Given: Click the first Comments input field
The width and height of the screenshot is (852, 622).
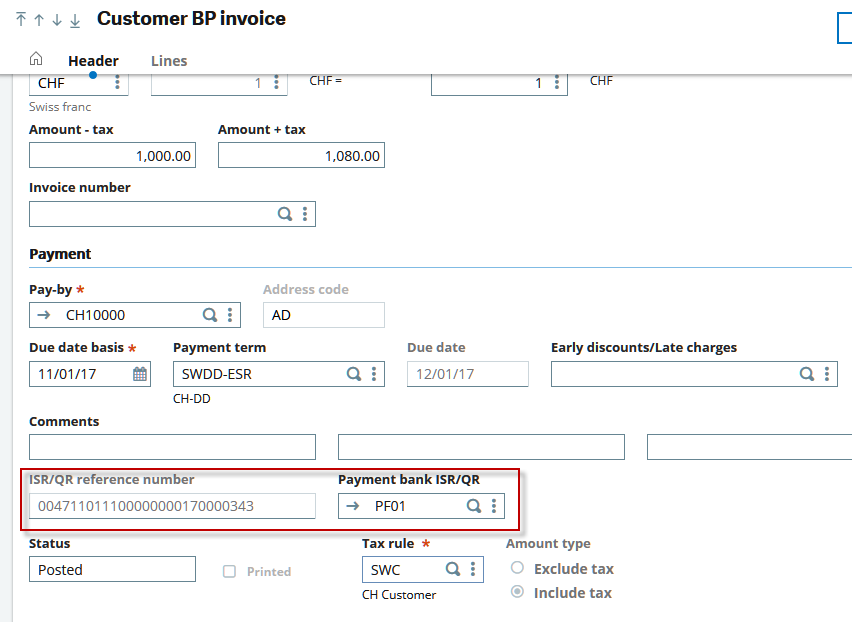Looking at the screenshot, I should point(172,447).
